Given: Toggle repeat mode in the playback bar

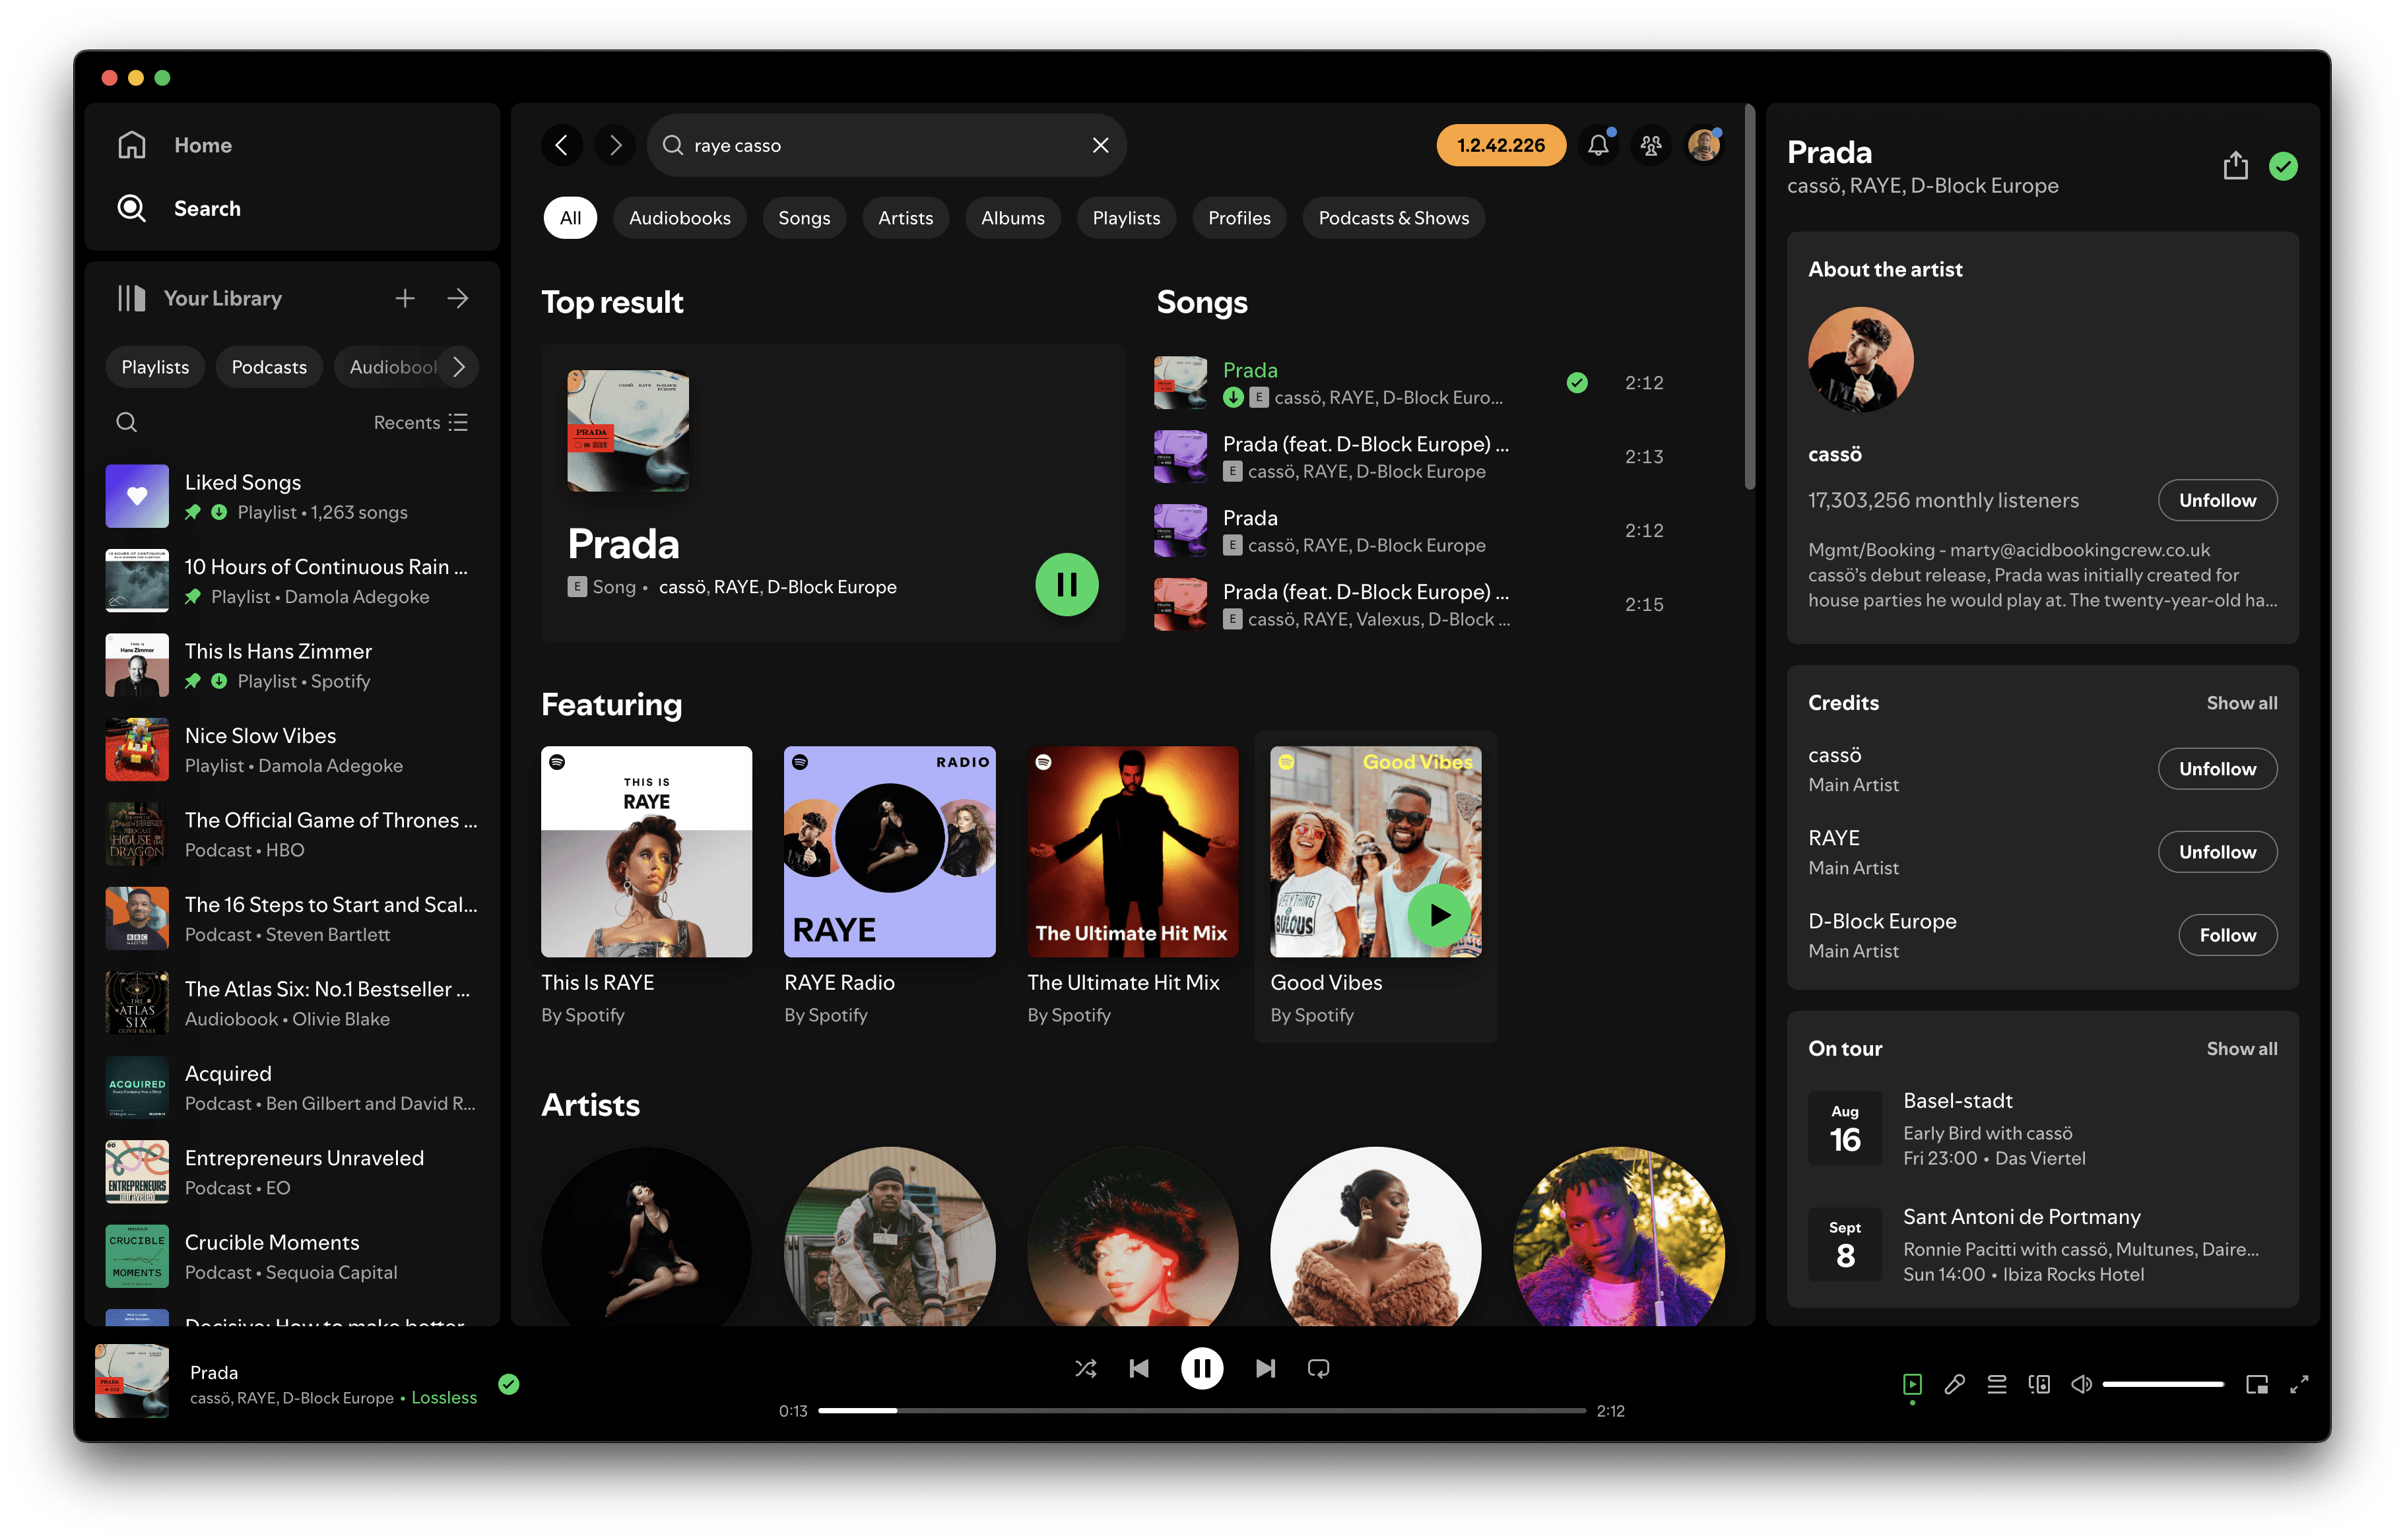Looking at the screenshot, I should pyautogui.click(x=1318, y=1368).
